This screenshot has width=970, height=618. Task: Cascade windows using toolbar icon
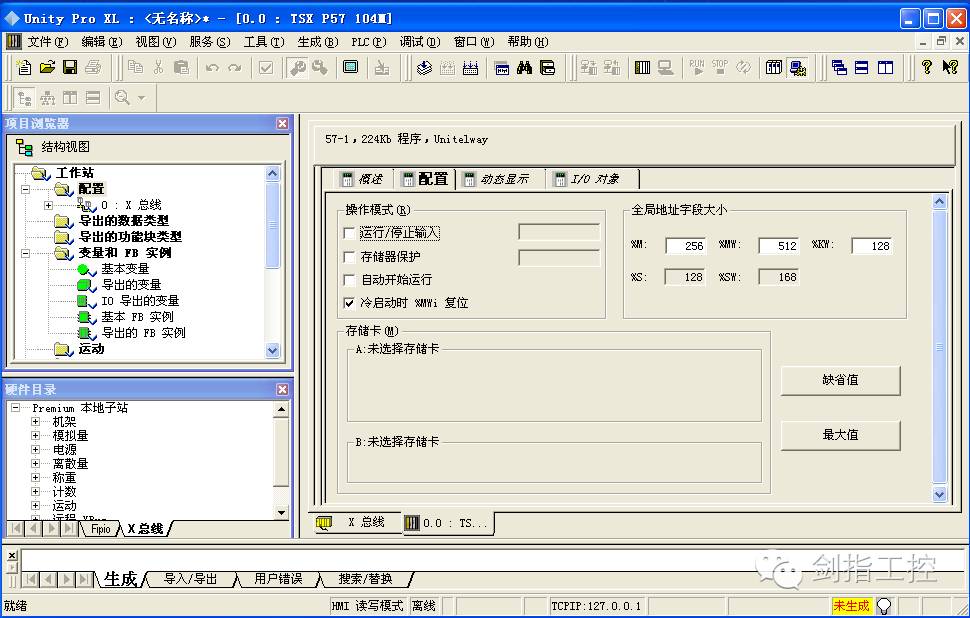pos(839,67)
